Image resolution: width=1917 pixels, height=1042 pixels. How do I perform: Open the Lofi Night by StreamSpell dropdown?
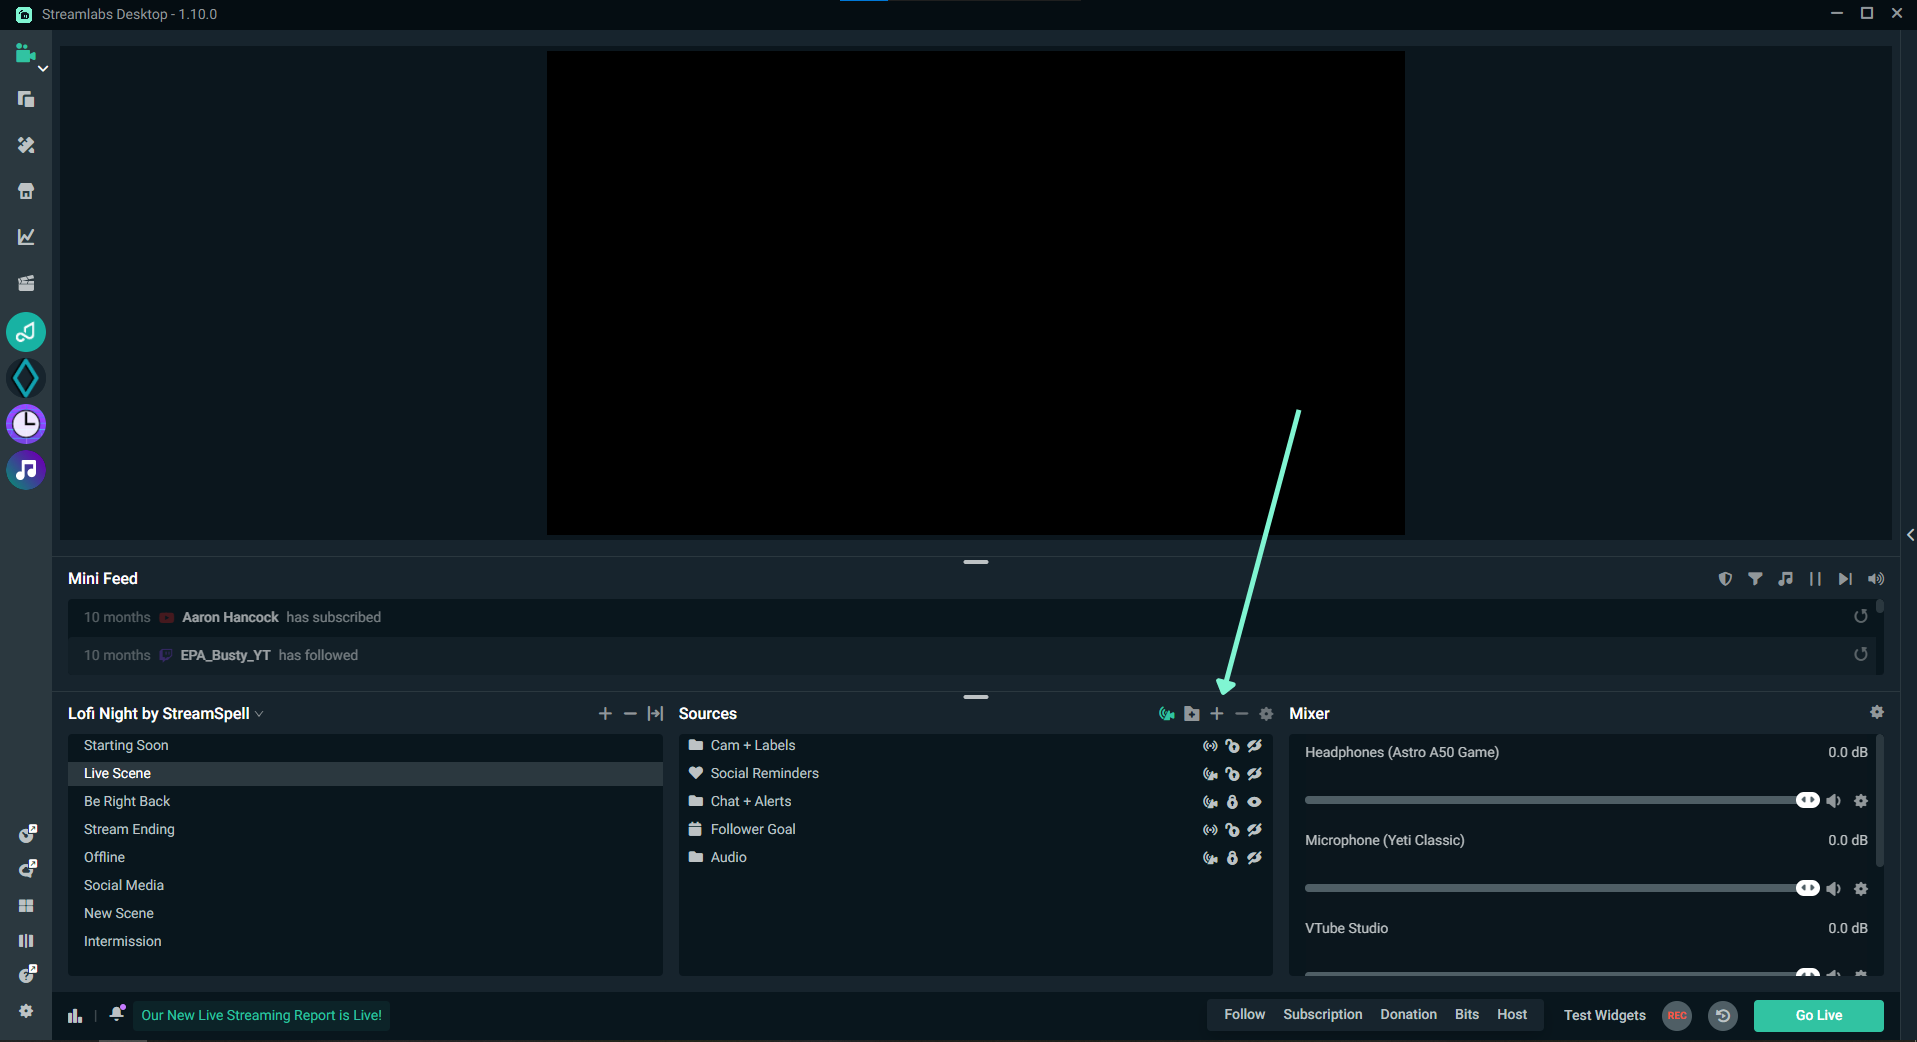click(259, 714)
